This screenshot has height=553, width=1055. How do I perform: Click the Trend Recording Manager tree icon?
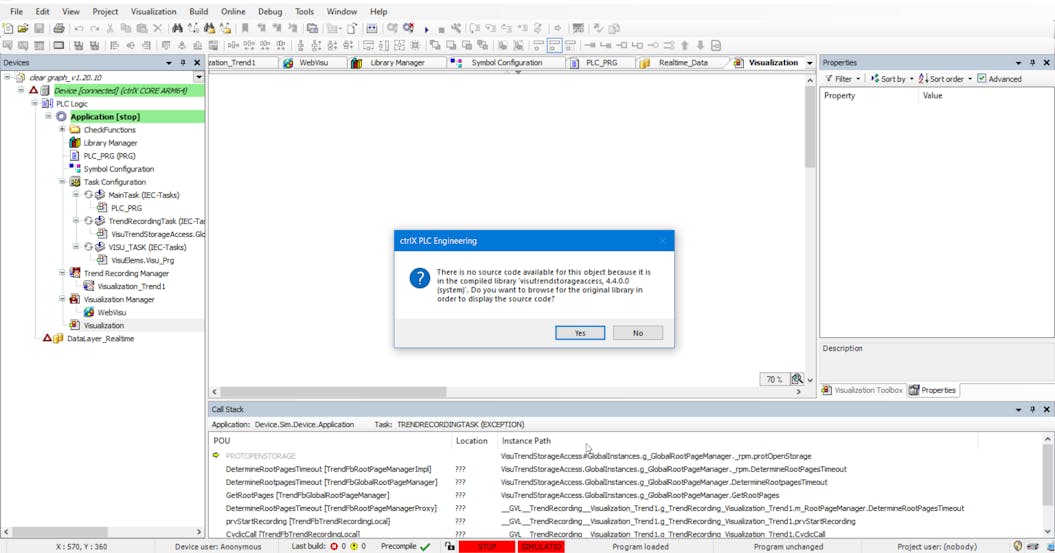click(x=75, y=273)
